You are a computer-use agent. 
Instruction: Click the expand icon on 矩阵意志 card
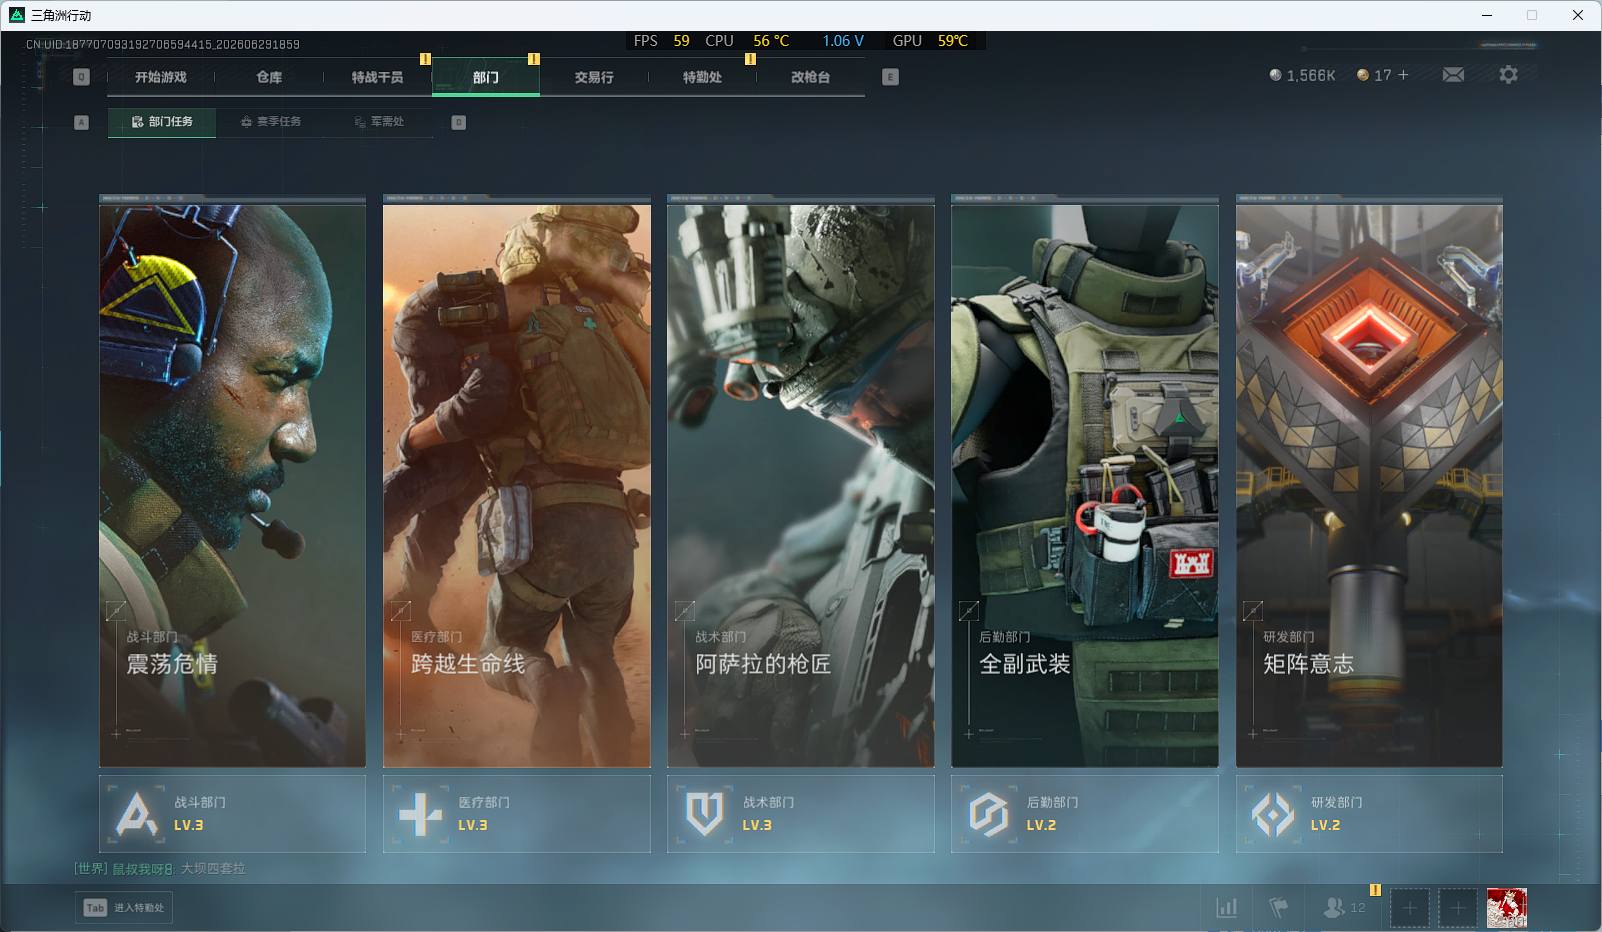[x=1253, y=611]
